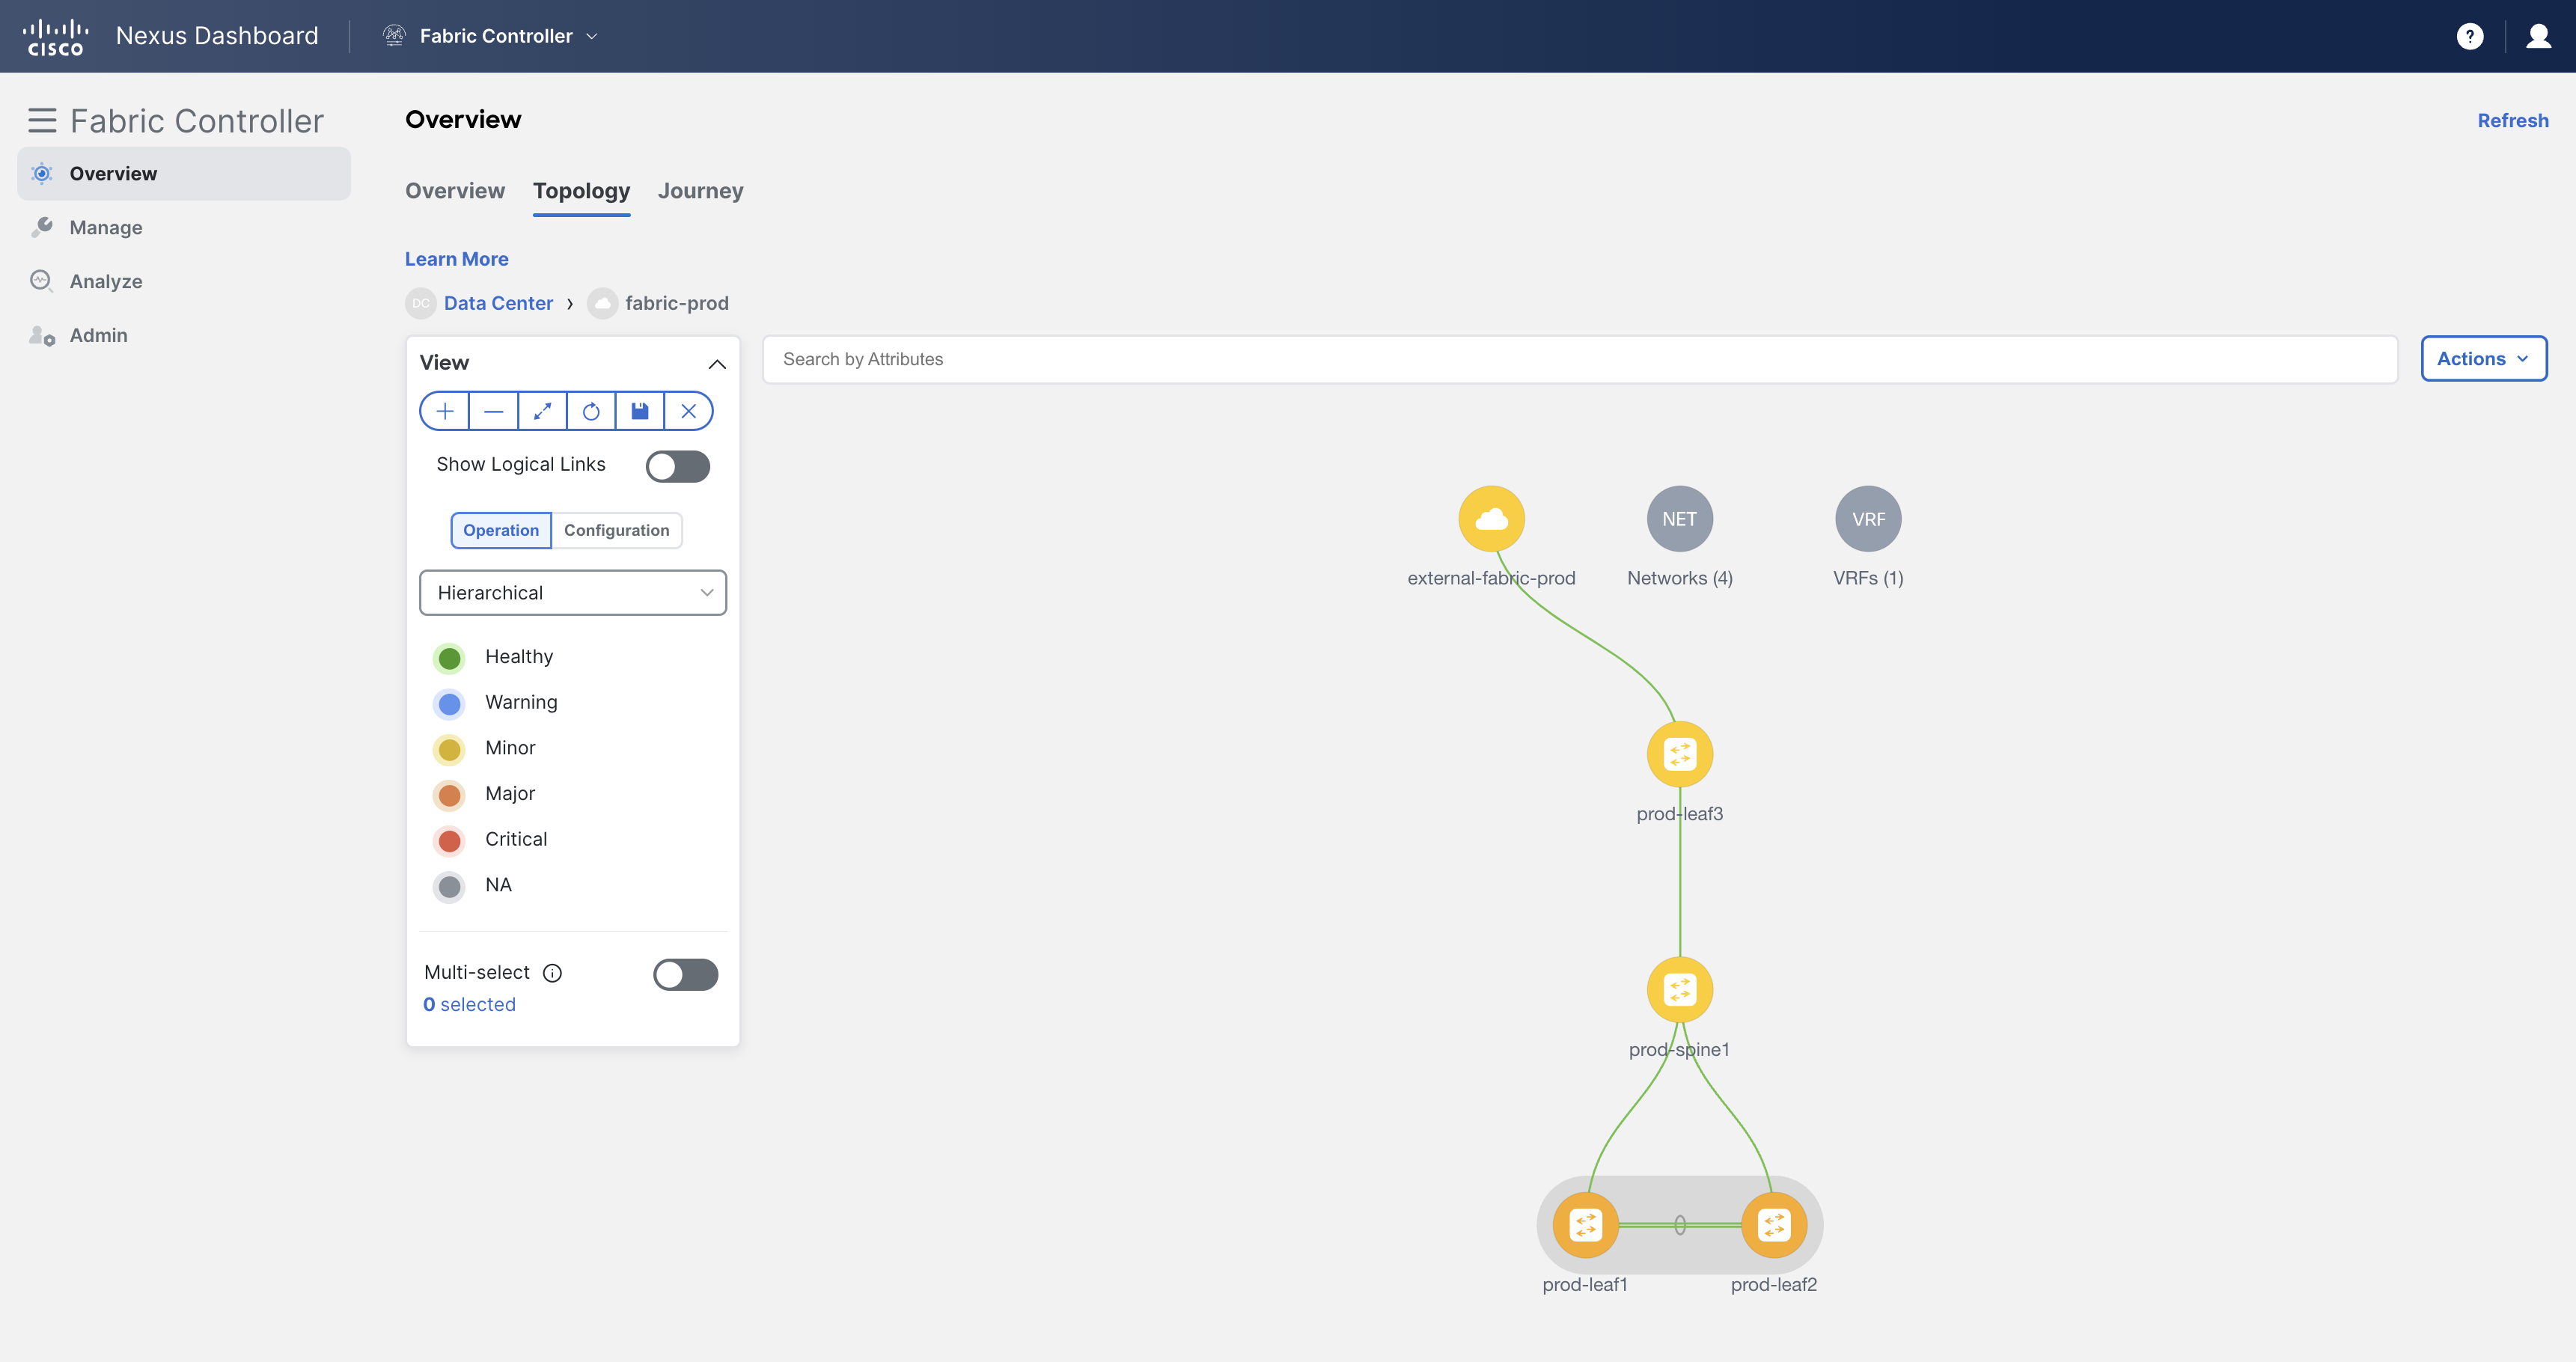
Task: Select the Networks (4) NET node
Action: pos(1679,519)
